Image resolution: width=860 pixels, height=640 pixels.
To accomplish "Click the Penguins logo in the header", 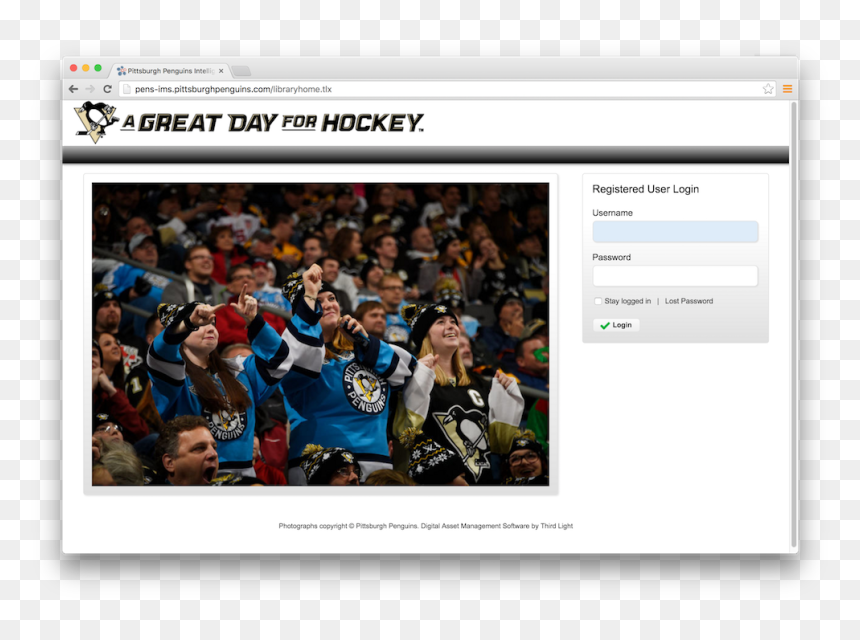I will 96,122.
